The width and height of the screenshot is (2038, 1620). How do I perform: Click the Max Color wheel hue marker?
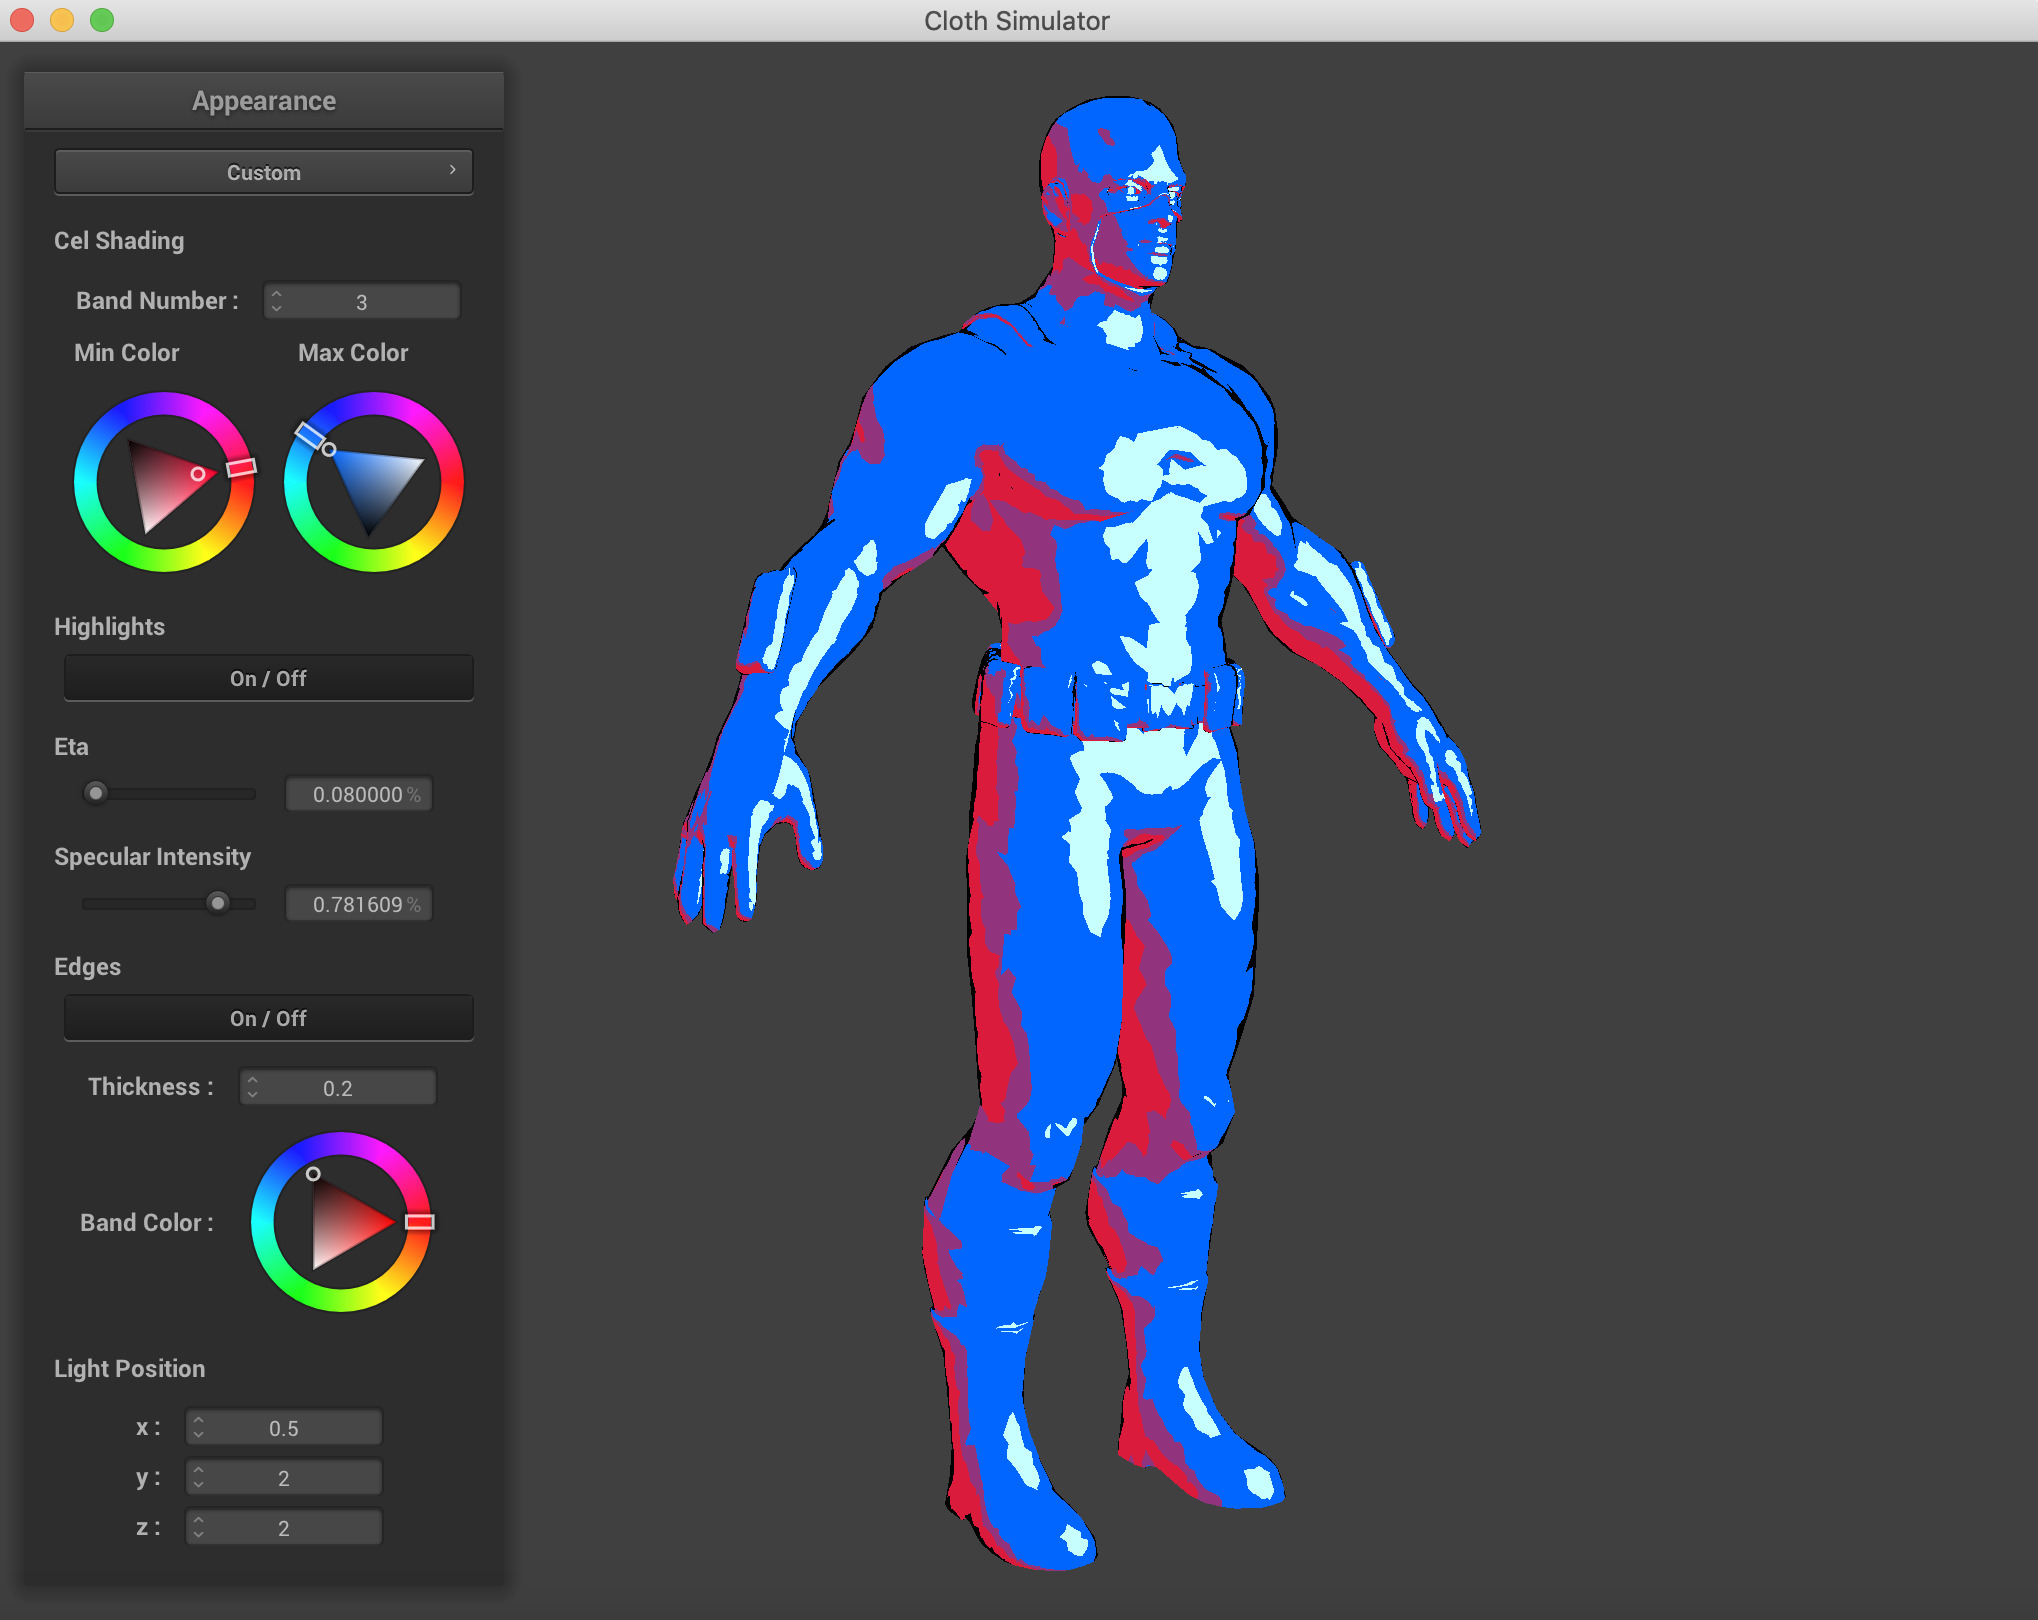(309, 436)
